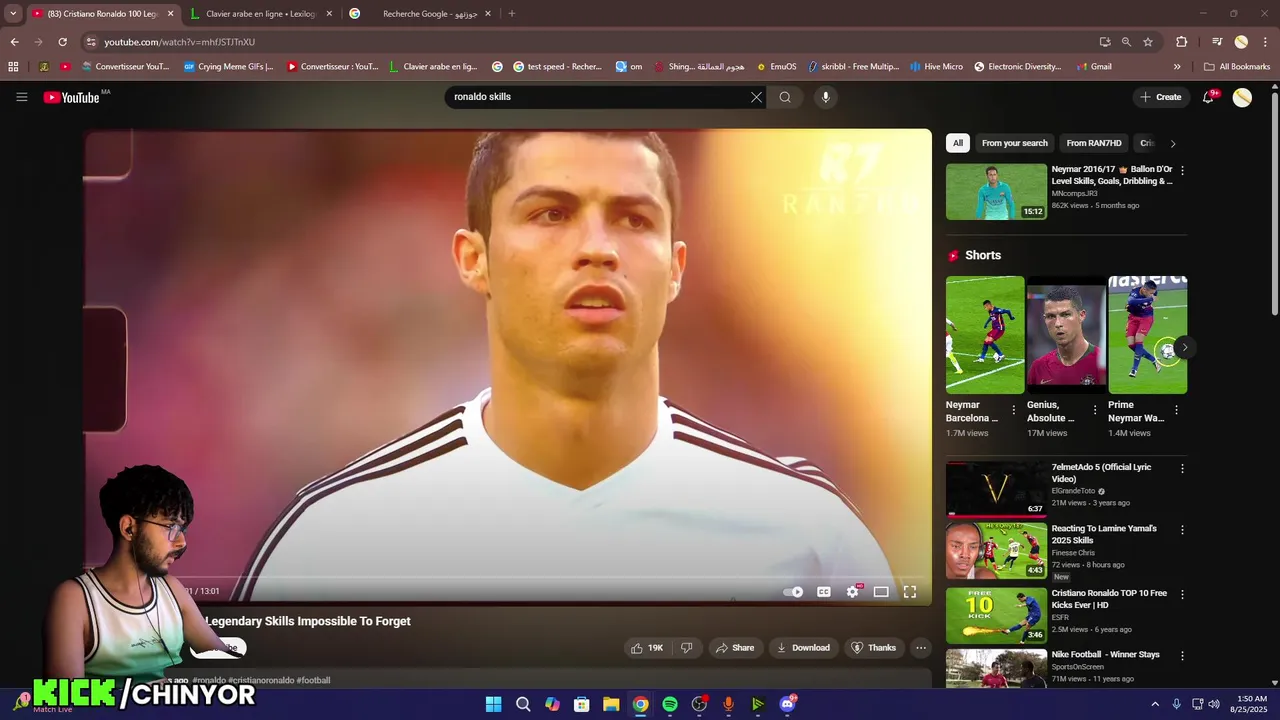Viewport: 1280px width, 720px height.
Task: Open YouTube notifications bell
Action: tap(1208, 97)
